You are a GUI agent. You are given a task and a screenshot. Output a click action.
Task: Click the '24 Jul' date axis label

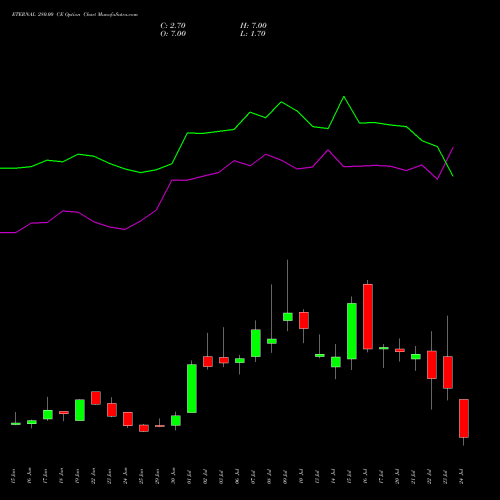pos(461,476)
